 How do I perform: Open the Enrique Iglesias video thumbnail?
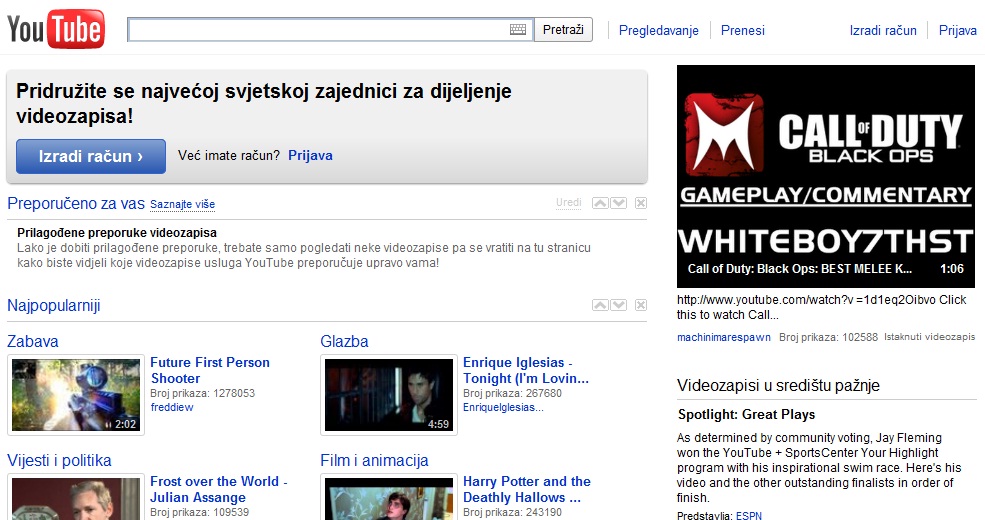pyautogui.click(x=389, y=395)
